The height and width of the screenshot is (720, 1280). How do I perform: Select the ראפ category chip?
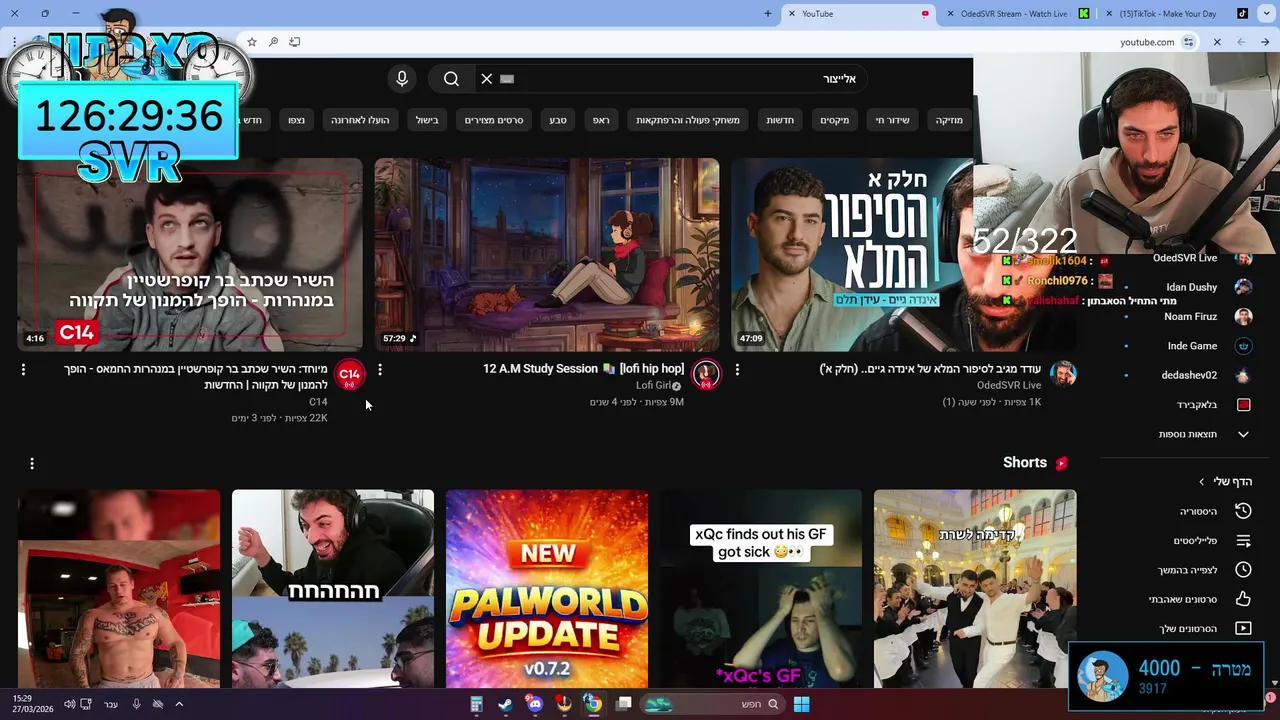601,120
